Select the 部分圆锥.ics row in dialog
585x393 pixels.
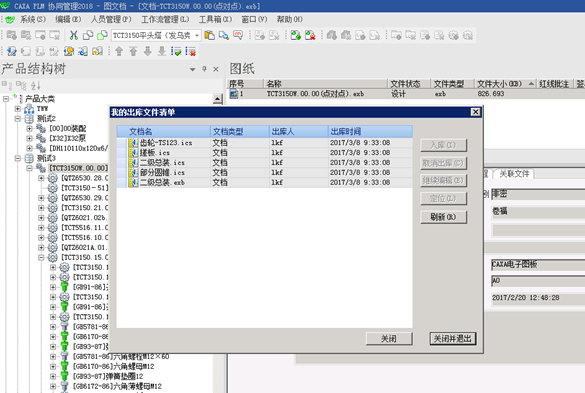click(x=265, y=172)
